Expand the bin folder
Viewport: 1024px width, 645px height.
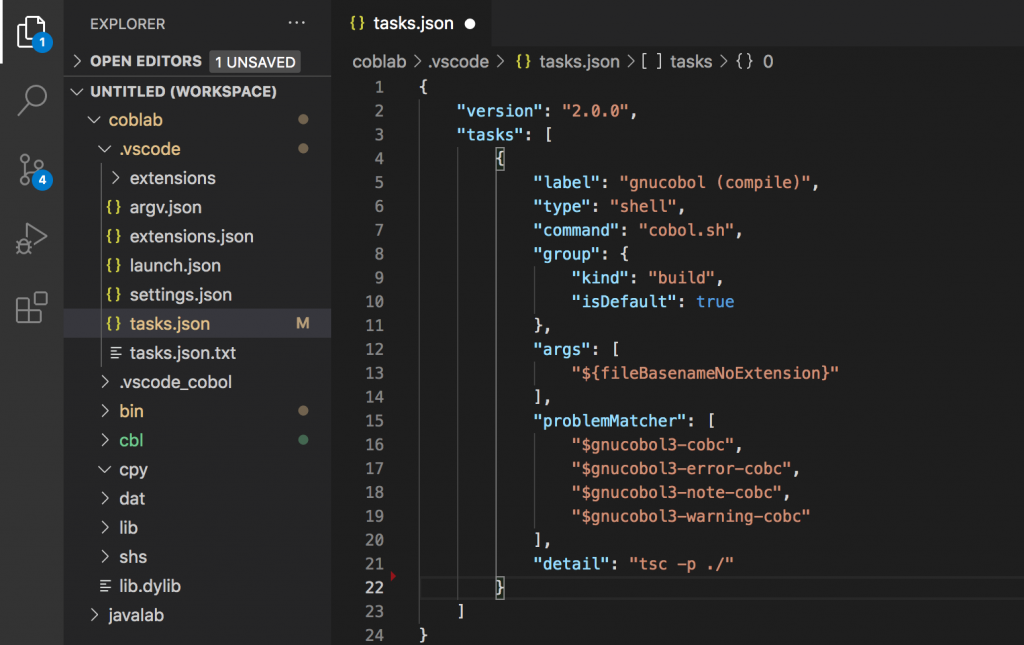(x=105, y=411)
